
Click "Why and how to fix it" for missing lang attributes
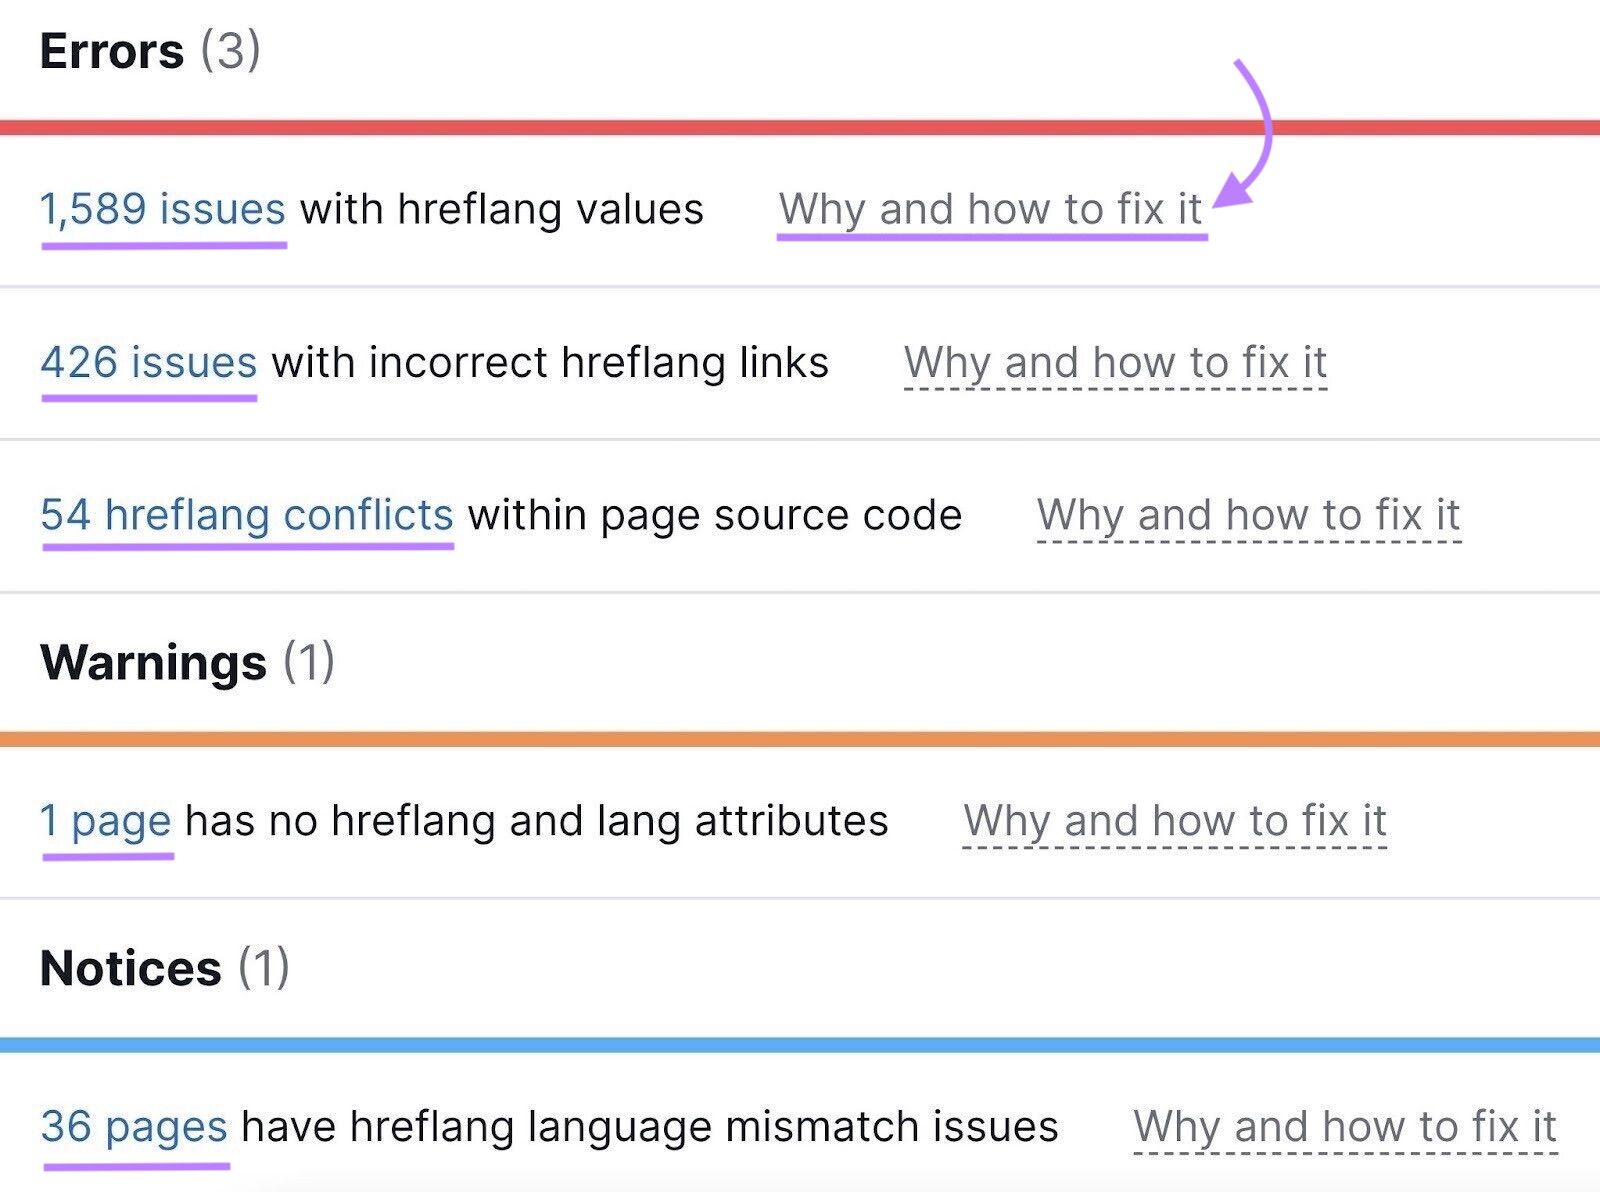[x=1175, y=820]
